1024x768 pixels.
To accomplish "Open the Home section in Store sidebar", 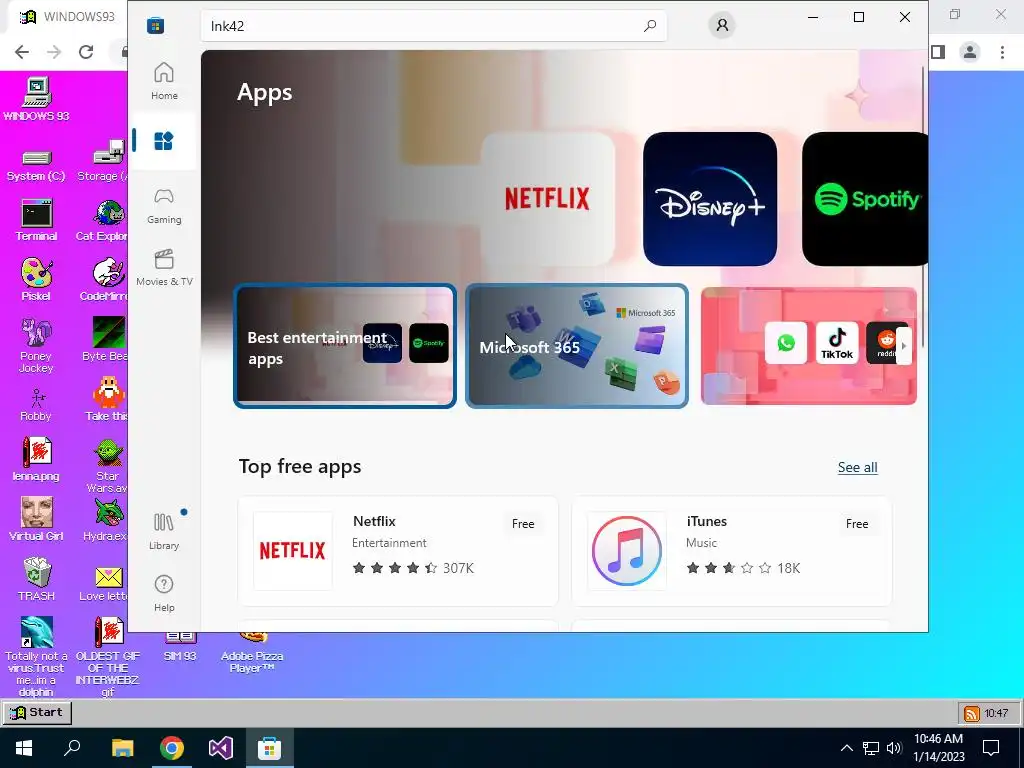I will pos(164,81).
